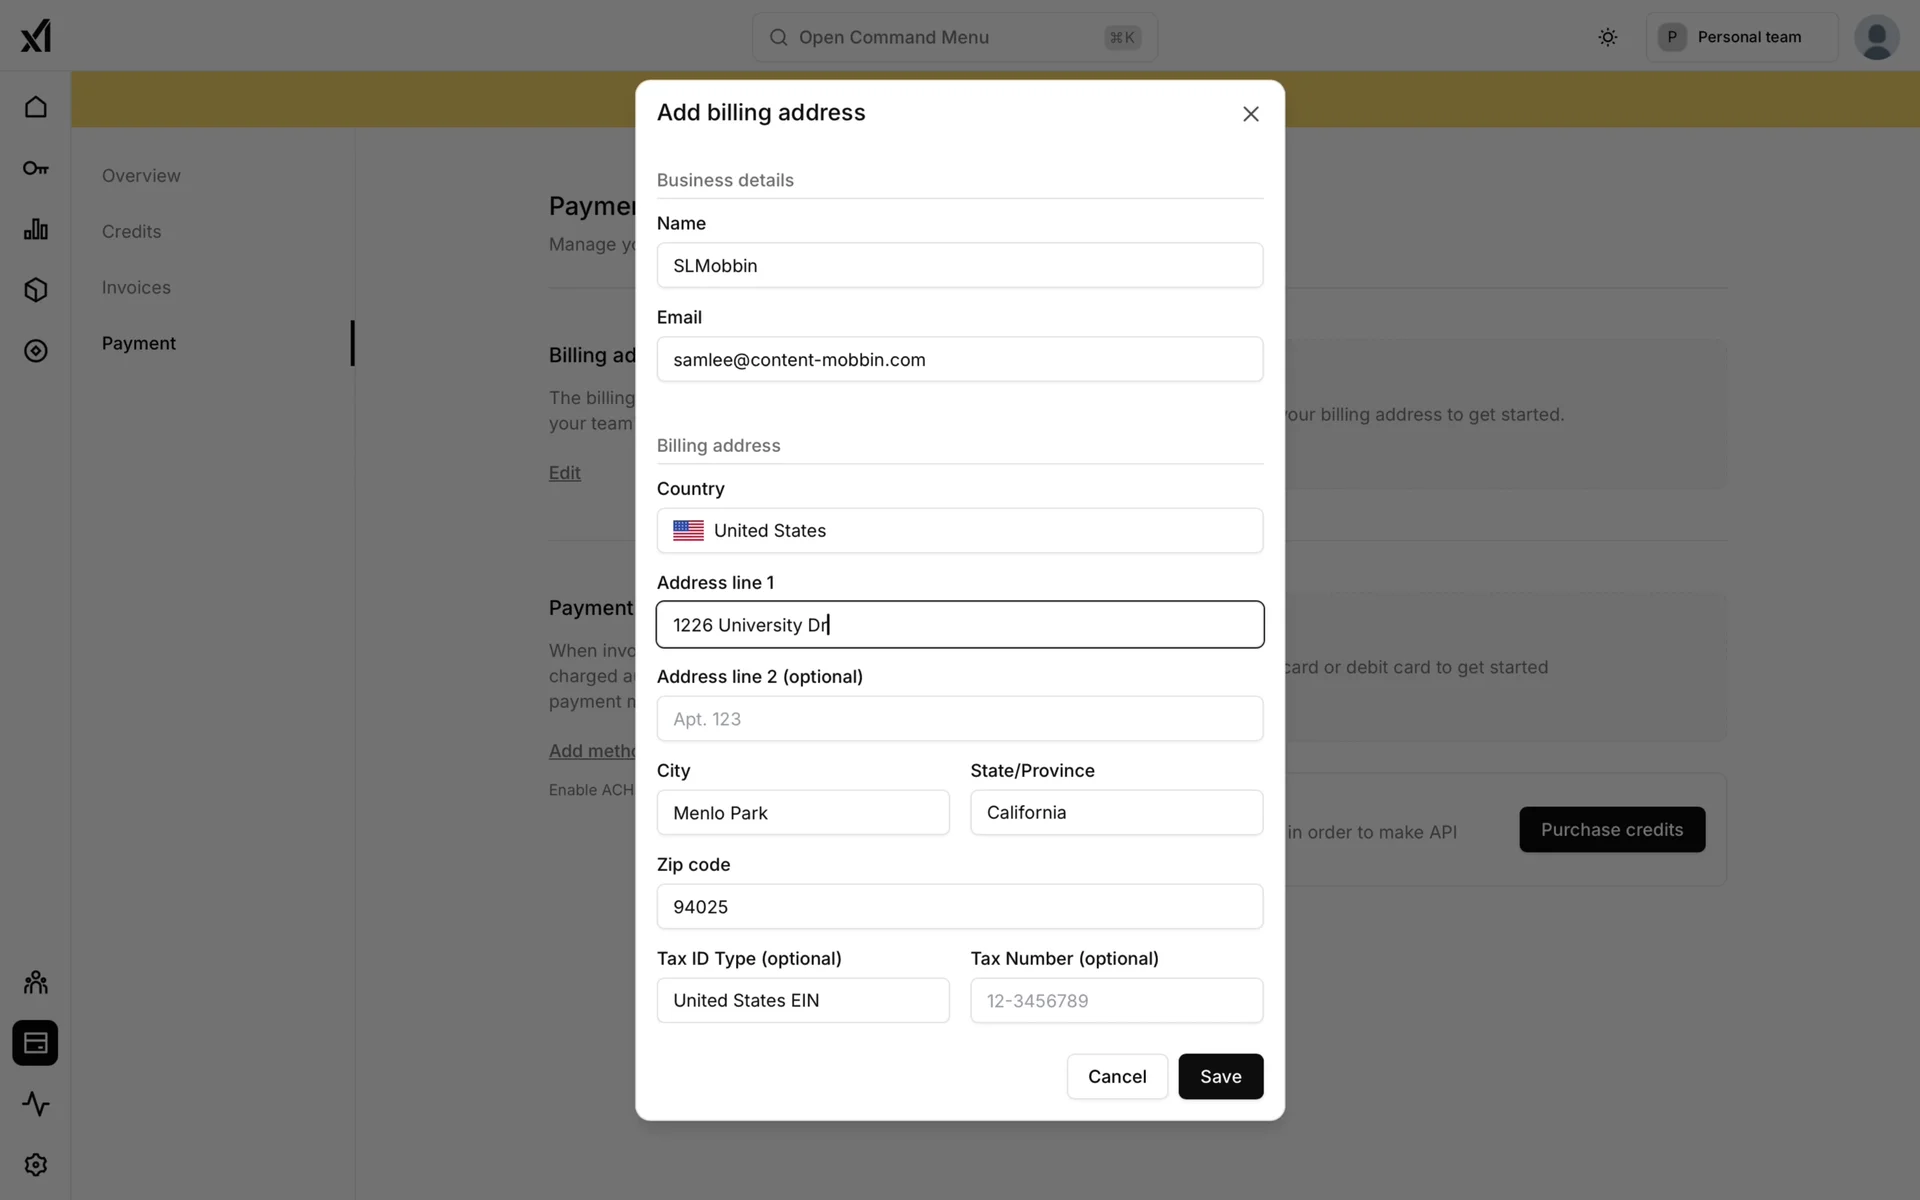Image resolution: width=1920 pixels, height=1200 pixels.
Task: Open API keys via the key icon
Action: pyautogui.click(x=36, y=168)
